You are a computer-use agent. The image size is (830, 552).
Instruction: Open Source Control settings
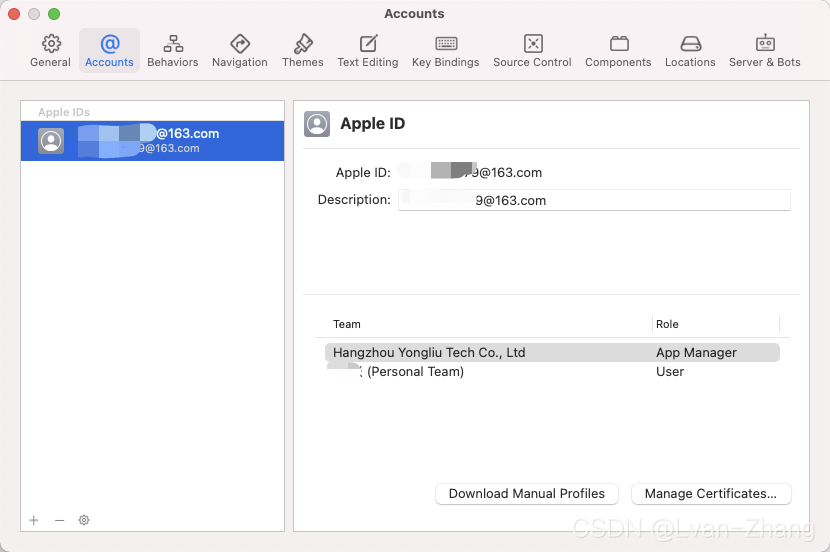533,51
